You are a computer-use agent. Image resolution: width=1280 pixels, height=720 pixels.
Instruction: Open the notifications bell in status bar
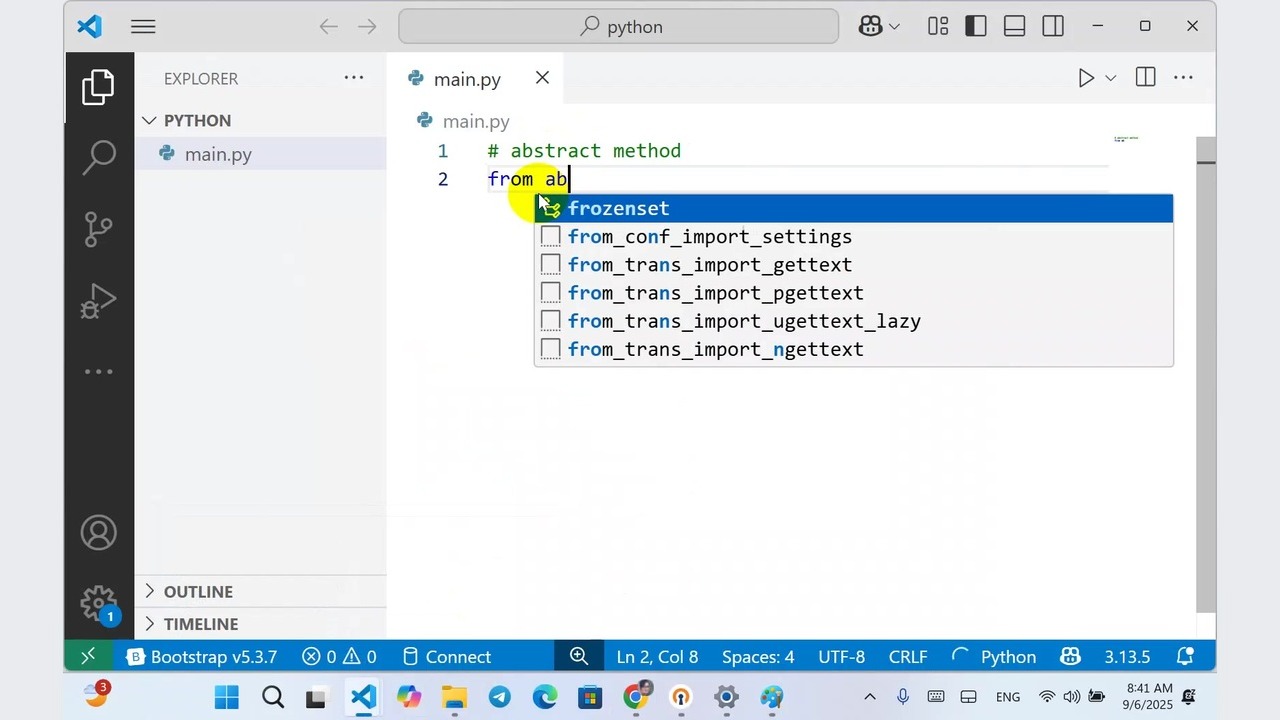click(1186, 657)
